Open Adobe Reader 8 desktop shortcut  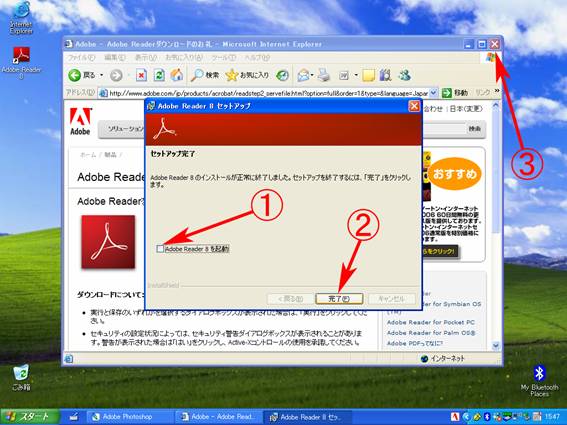[x=21, y=63]
